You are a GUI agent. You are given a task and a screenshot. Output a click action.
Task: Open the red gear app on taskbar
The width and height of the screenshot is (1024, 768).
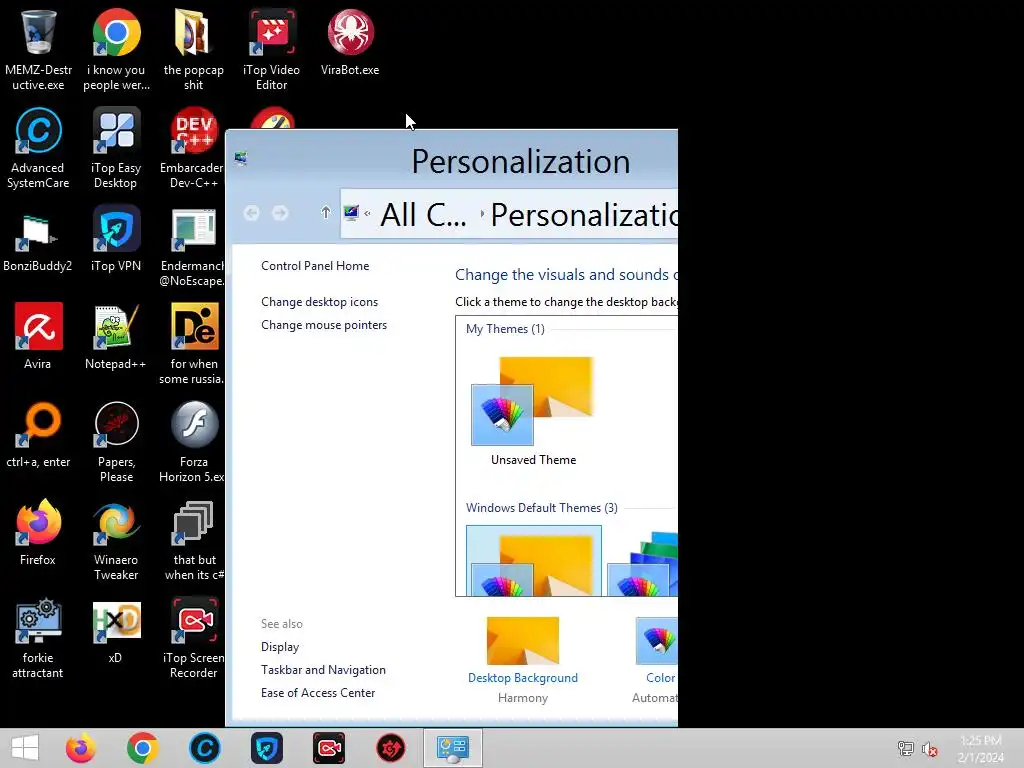point(391,748)
